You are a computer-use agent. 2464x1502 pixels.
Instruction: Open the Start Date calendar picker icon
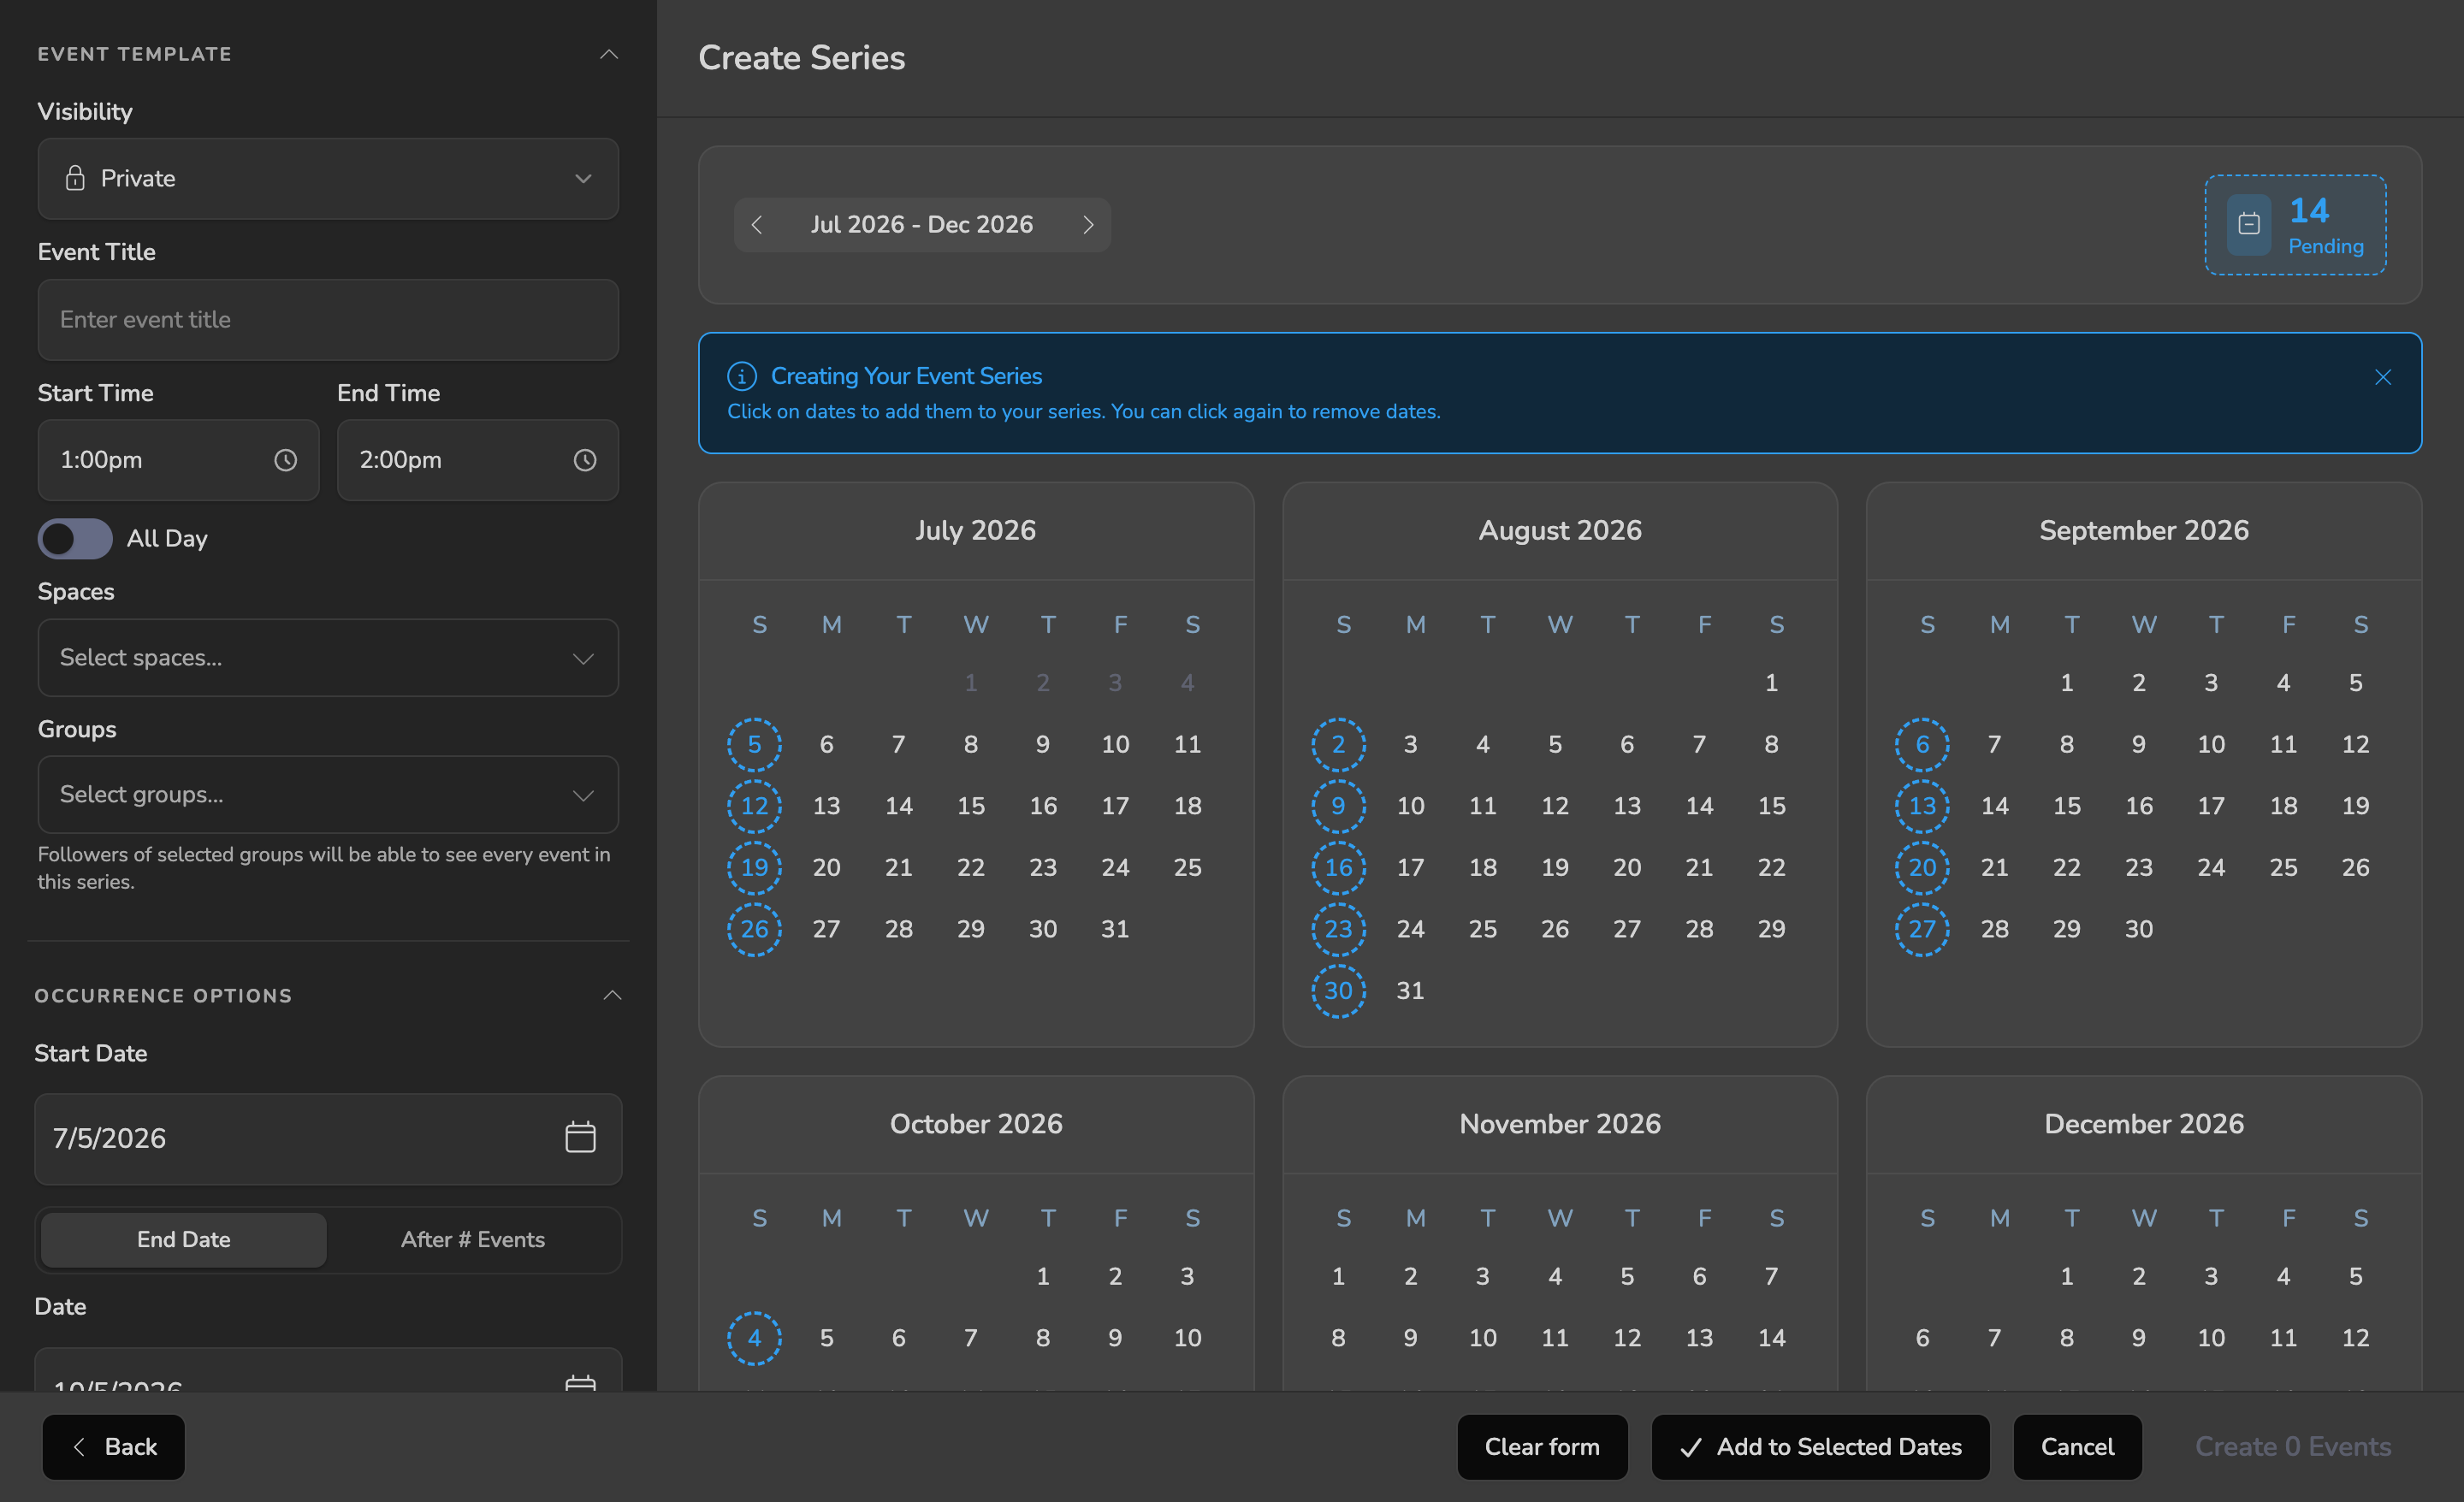pos(580,1138)
